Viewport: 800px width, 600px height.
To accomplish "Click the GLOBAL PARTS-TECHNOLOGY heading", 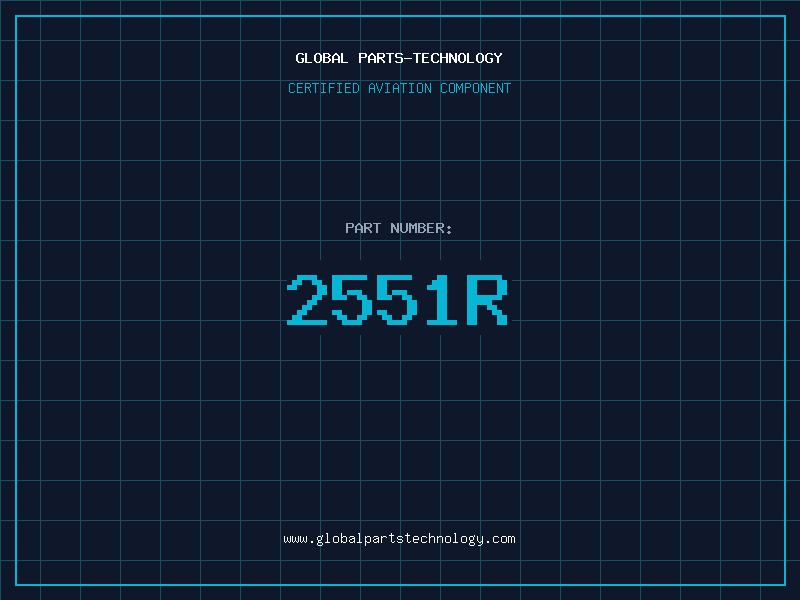I will point(399,58).
